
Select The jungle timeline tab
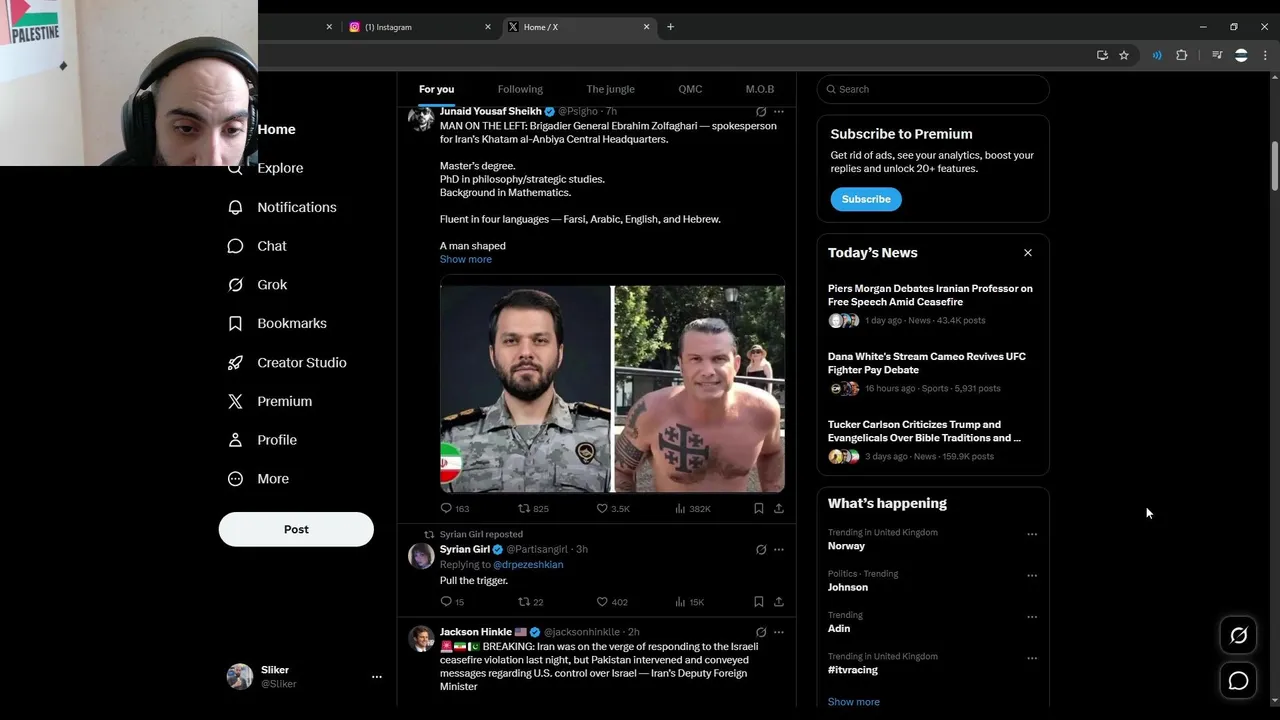610,89
